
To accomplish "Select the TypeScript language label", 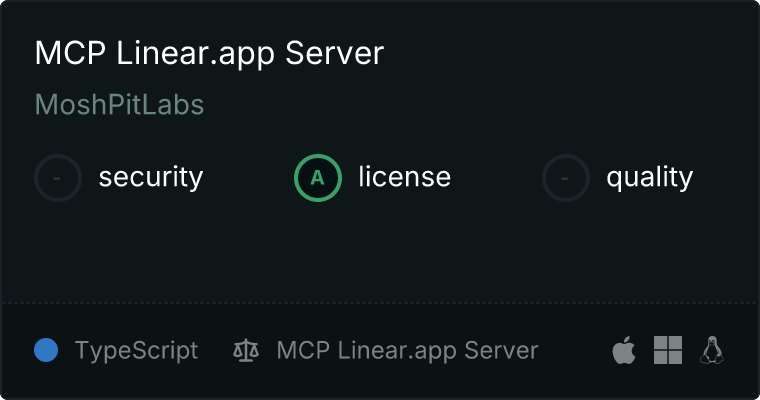I will 136,351.
